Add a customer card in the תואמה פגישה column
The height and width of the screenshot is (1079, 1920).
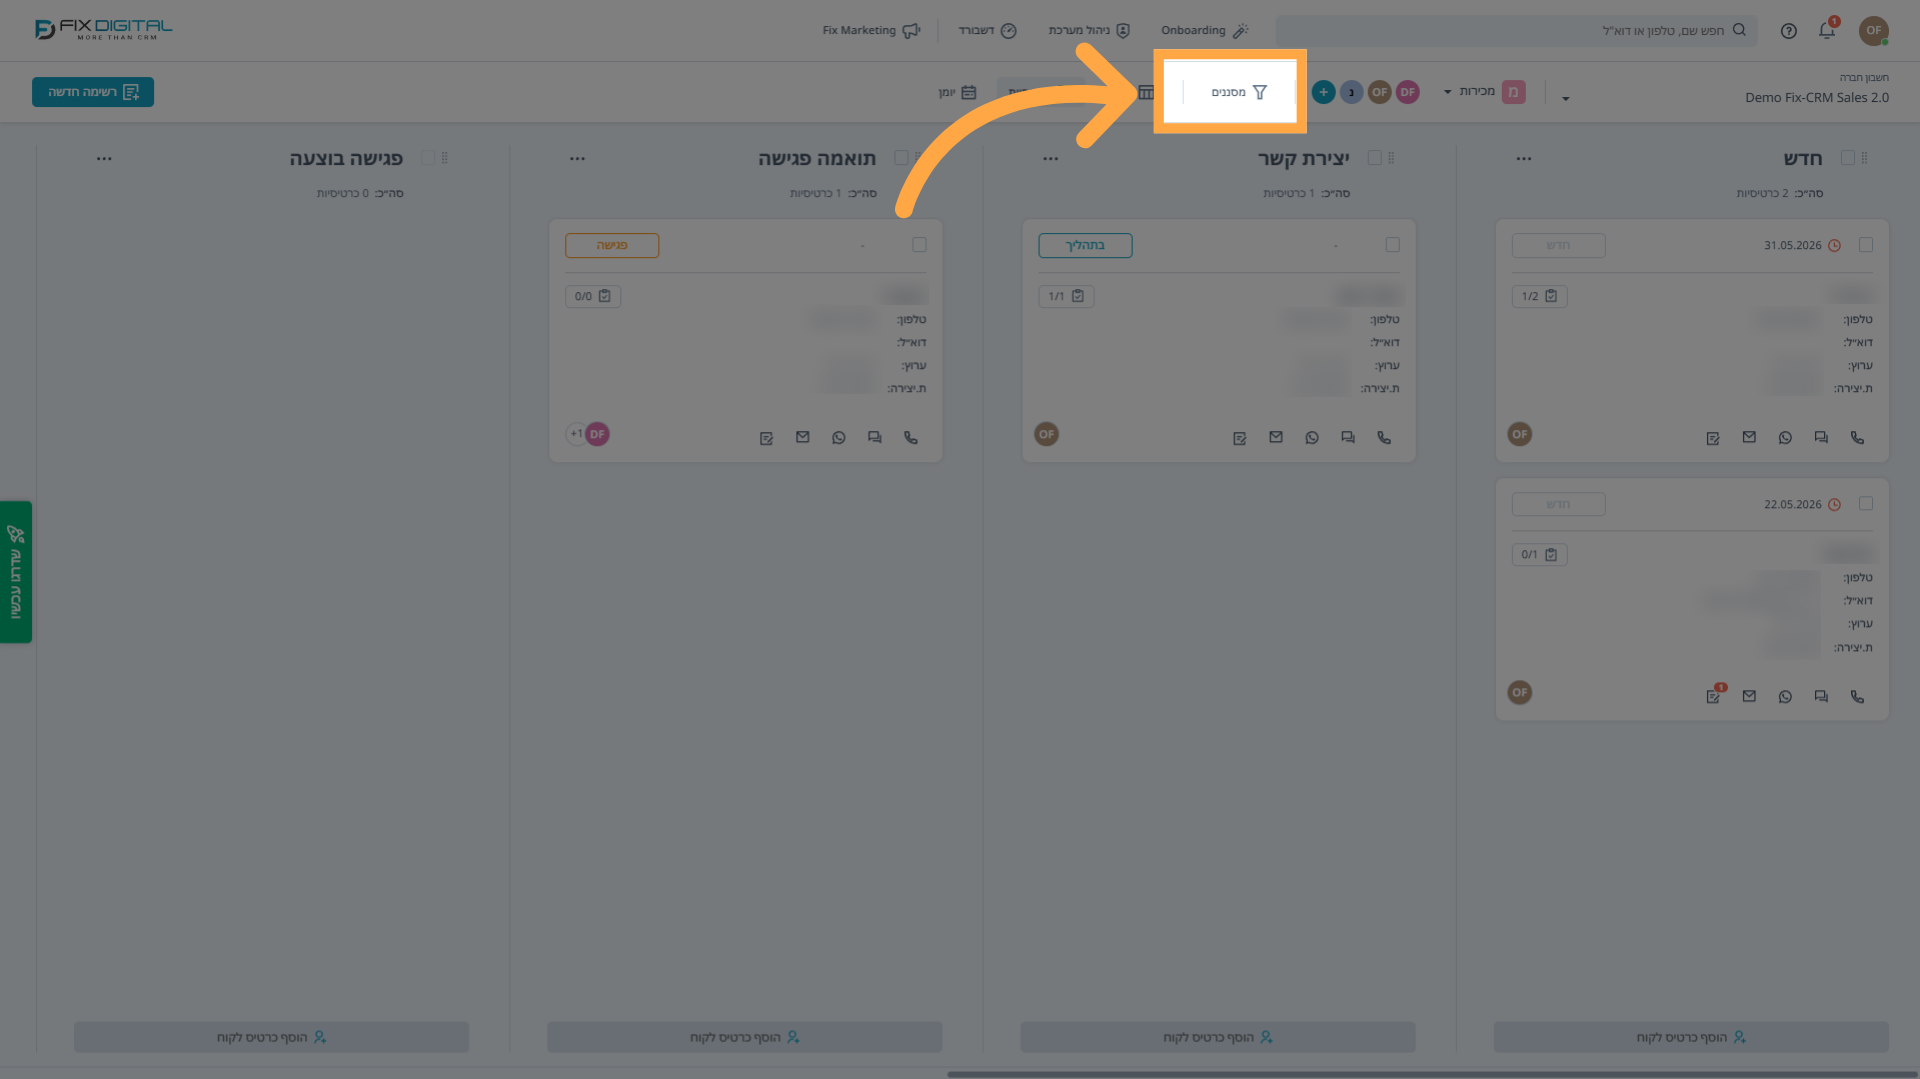point(745,1037)
